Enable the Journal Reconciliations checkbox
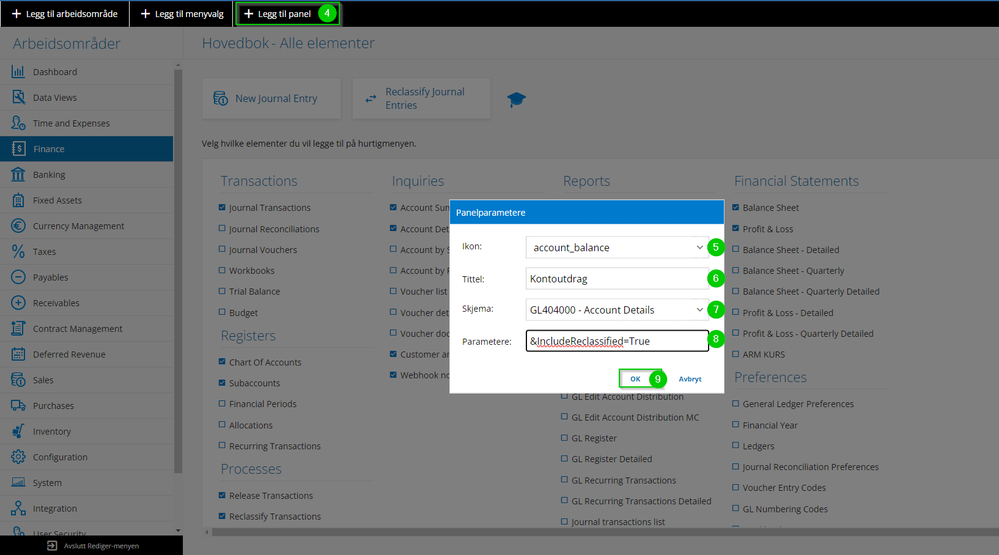999x555 pixels. click(x=222, y=228)
